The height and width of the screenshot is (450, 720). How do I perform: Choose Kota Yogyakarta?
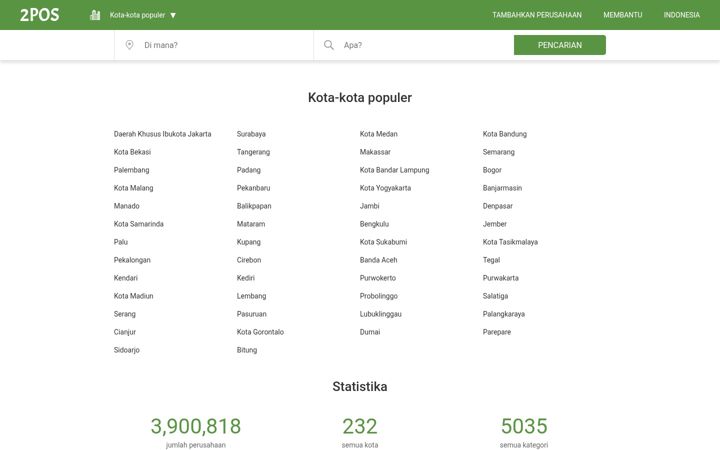[385, 188]
